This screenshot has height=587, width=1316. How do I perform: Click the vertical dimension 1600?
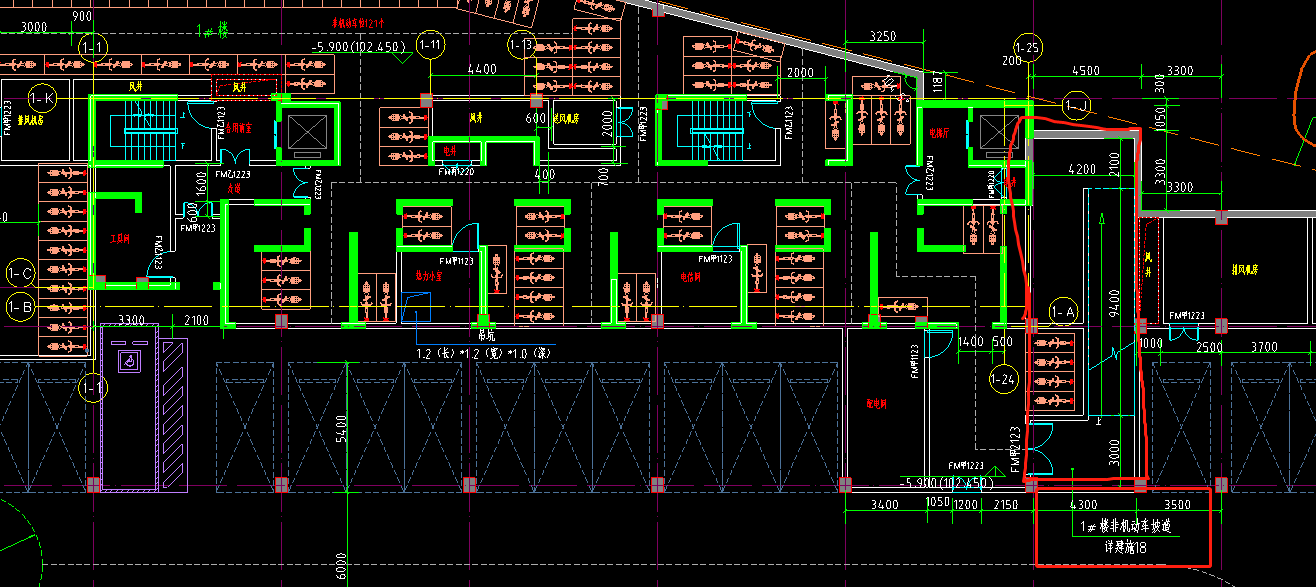(x=201, y=184)
